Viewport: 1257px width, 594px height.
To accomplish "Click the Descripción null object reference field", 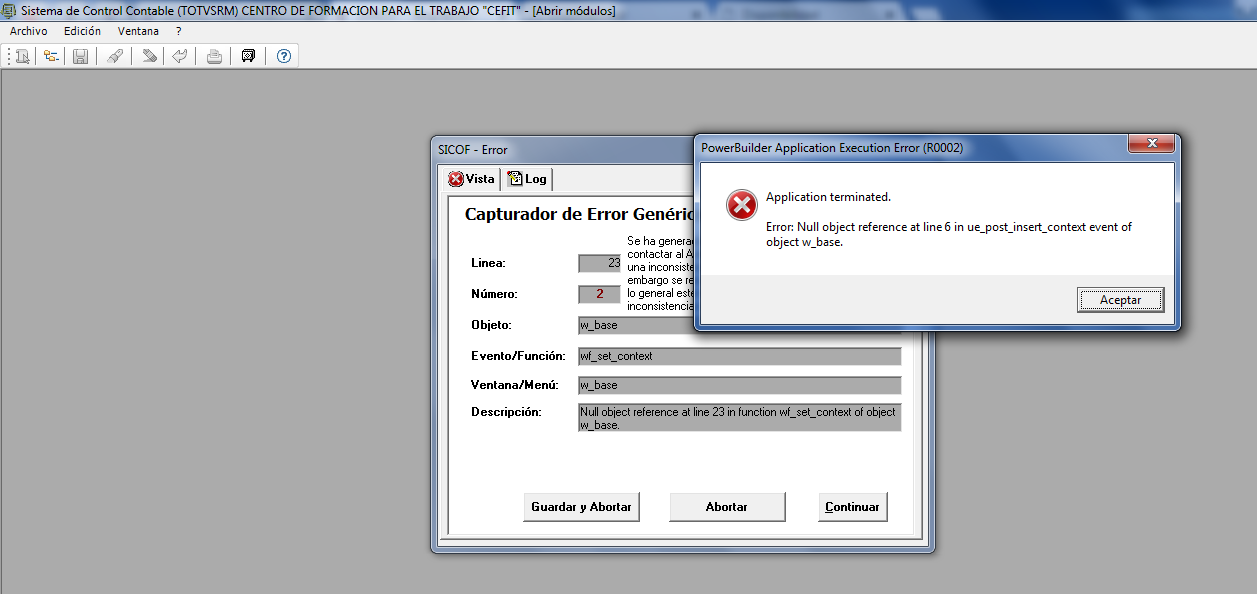I will [x=739, y=418].
